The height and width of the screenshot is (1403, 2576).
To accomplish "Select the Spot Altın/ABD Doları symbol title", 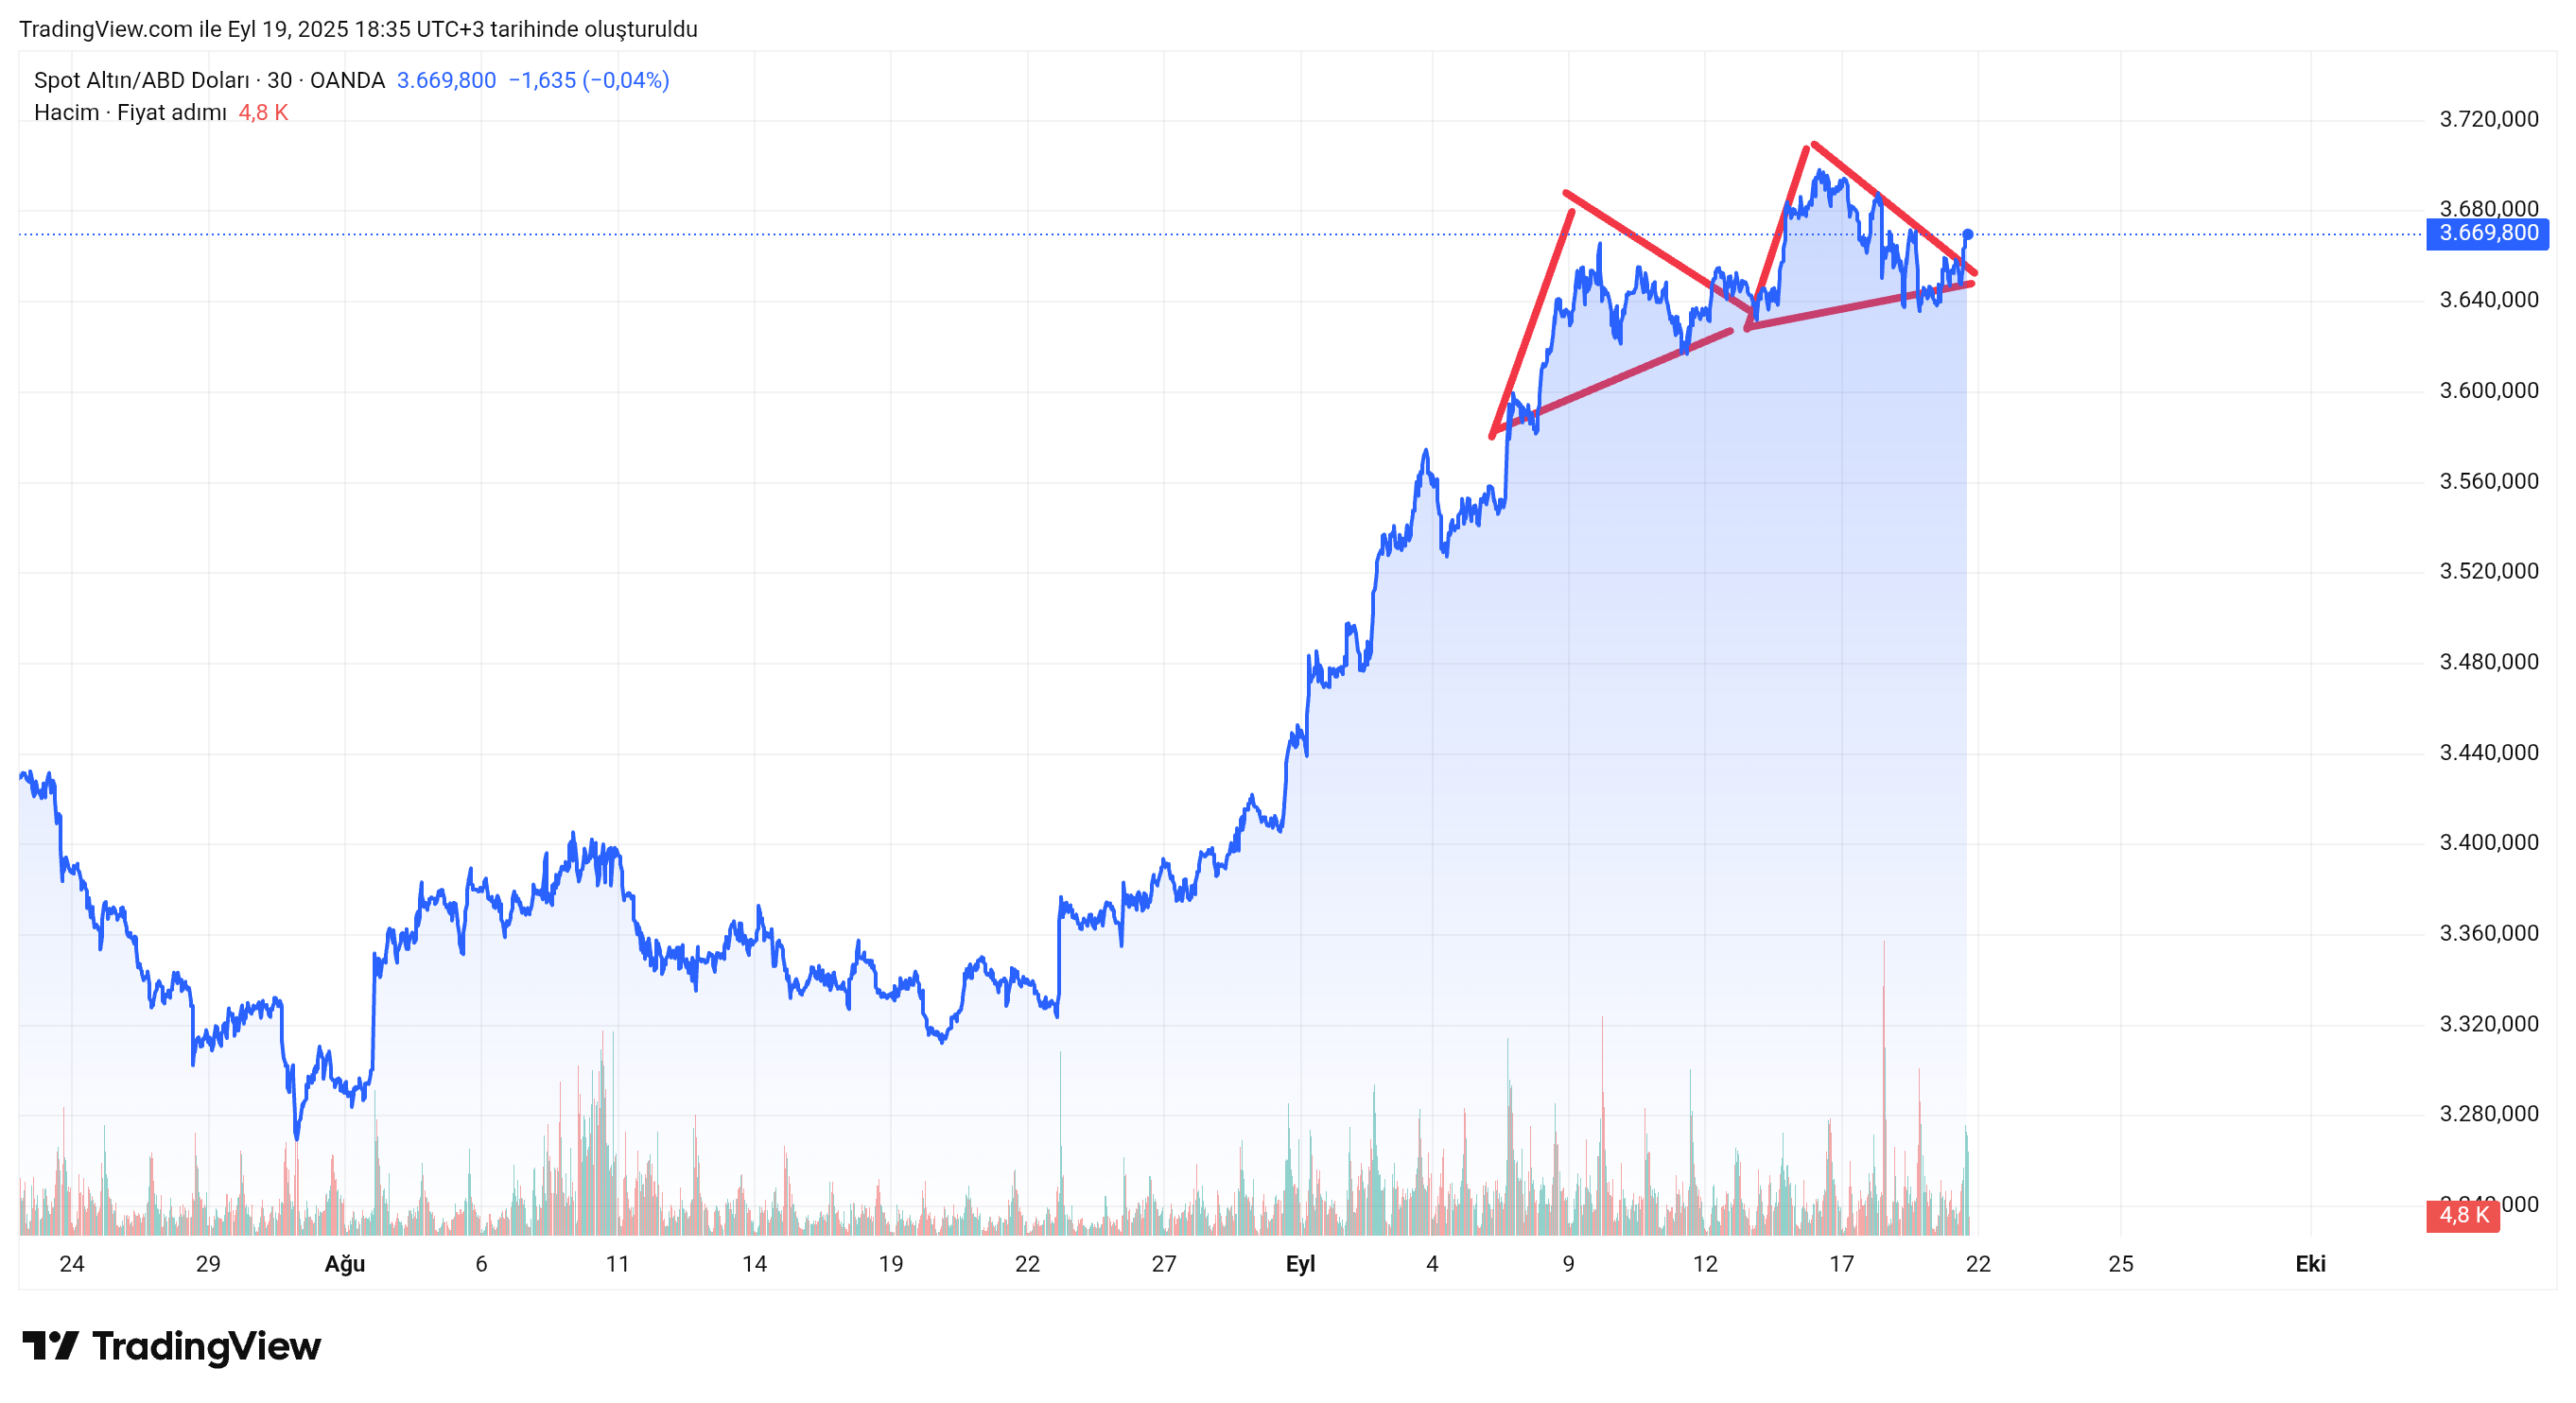I will [x=141, y=80].
